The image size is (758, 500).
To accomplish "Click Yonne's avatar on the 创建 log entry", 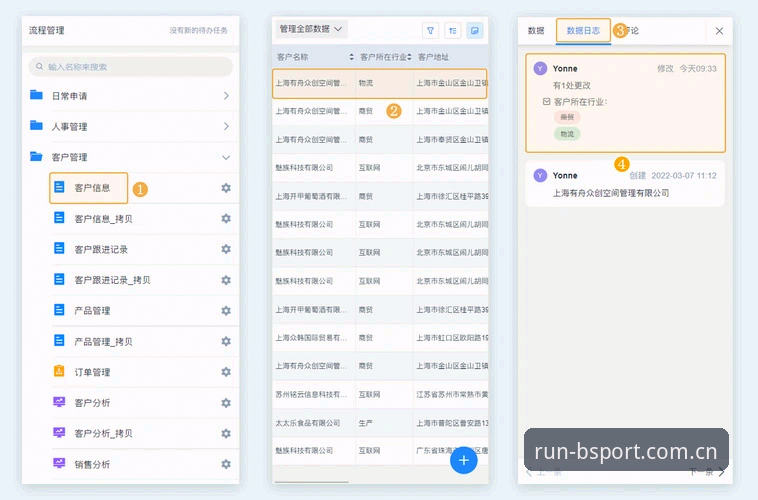I will (540, 175).
